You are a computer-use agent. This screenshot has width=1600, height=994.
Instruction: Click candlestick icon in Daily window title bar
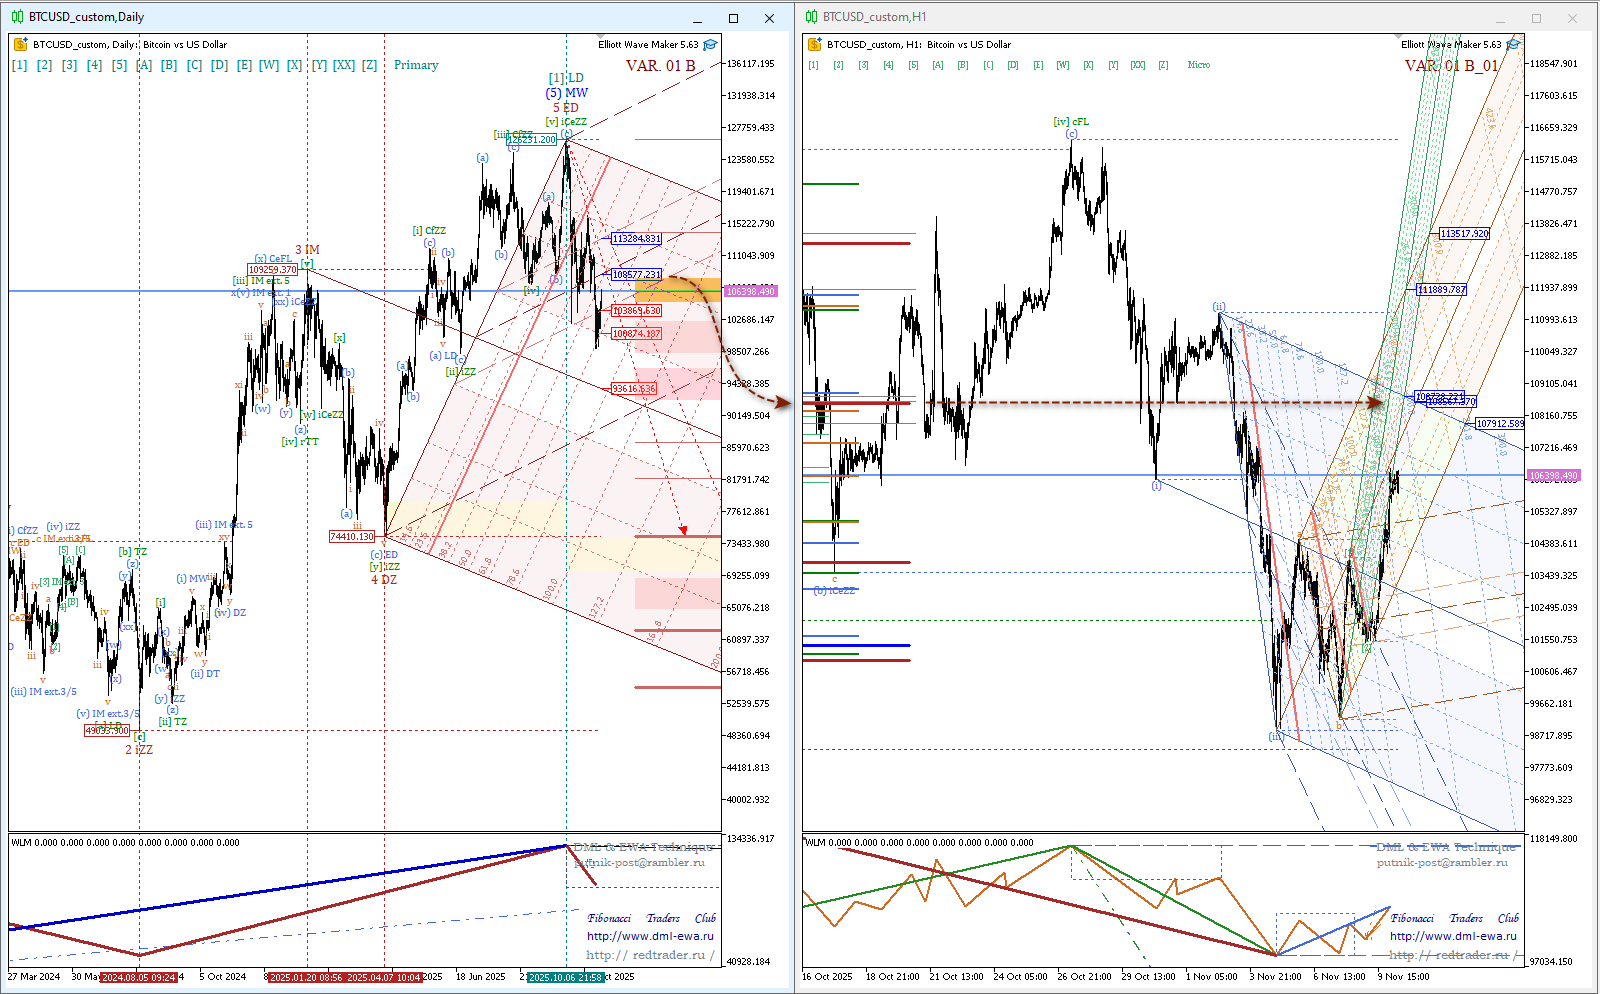click(17, 17)
